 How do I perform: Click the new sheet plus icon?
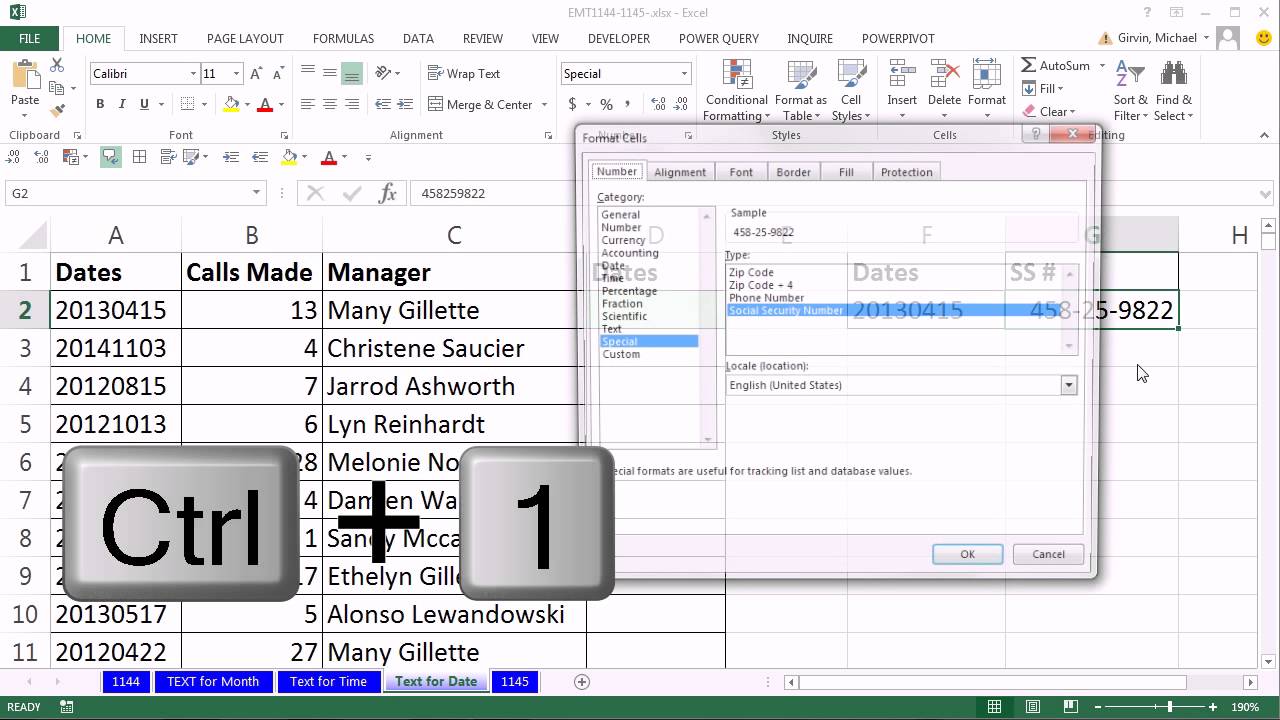582,682
